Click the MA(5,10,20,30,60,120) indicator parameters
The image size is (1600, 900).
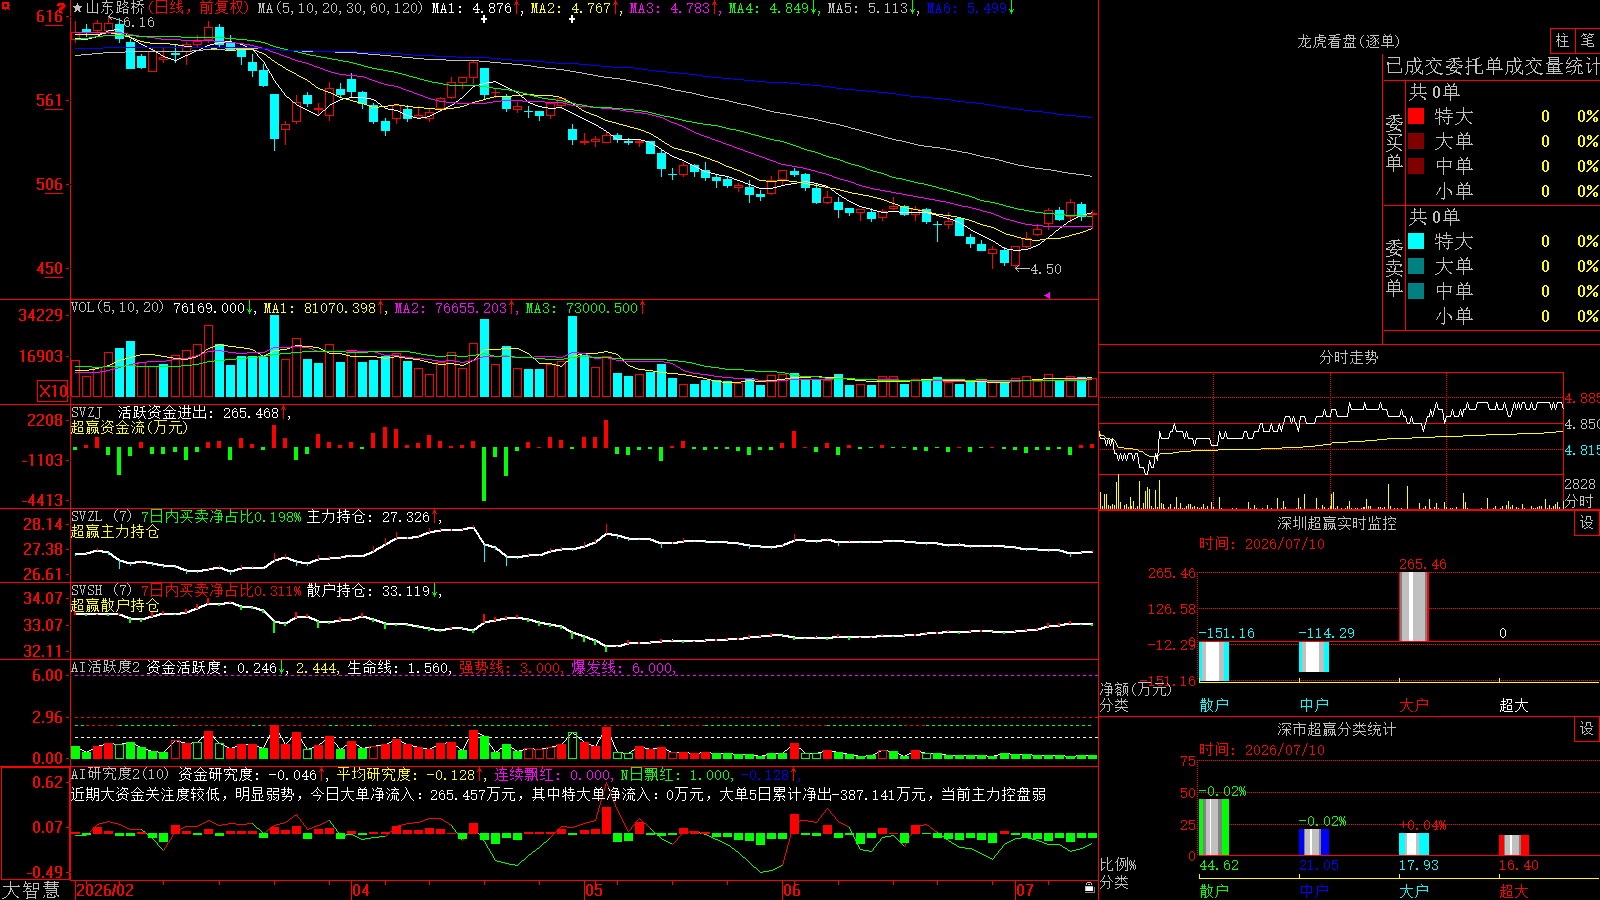pyautogui.click(x=340, y=8)
